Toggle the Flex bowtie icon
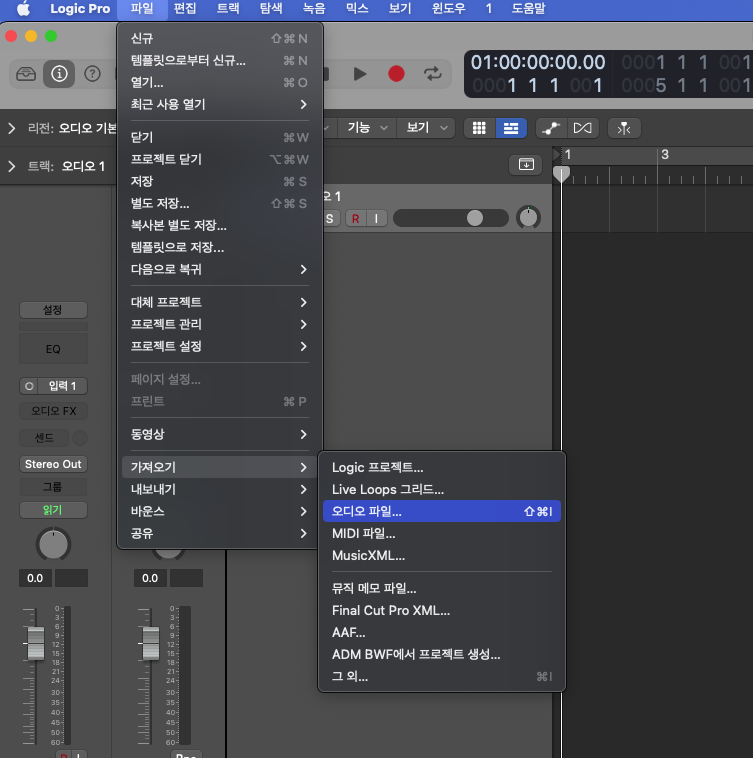The height and width of the screenshot is (758, 753). pos(582,128)
